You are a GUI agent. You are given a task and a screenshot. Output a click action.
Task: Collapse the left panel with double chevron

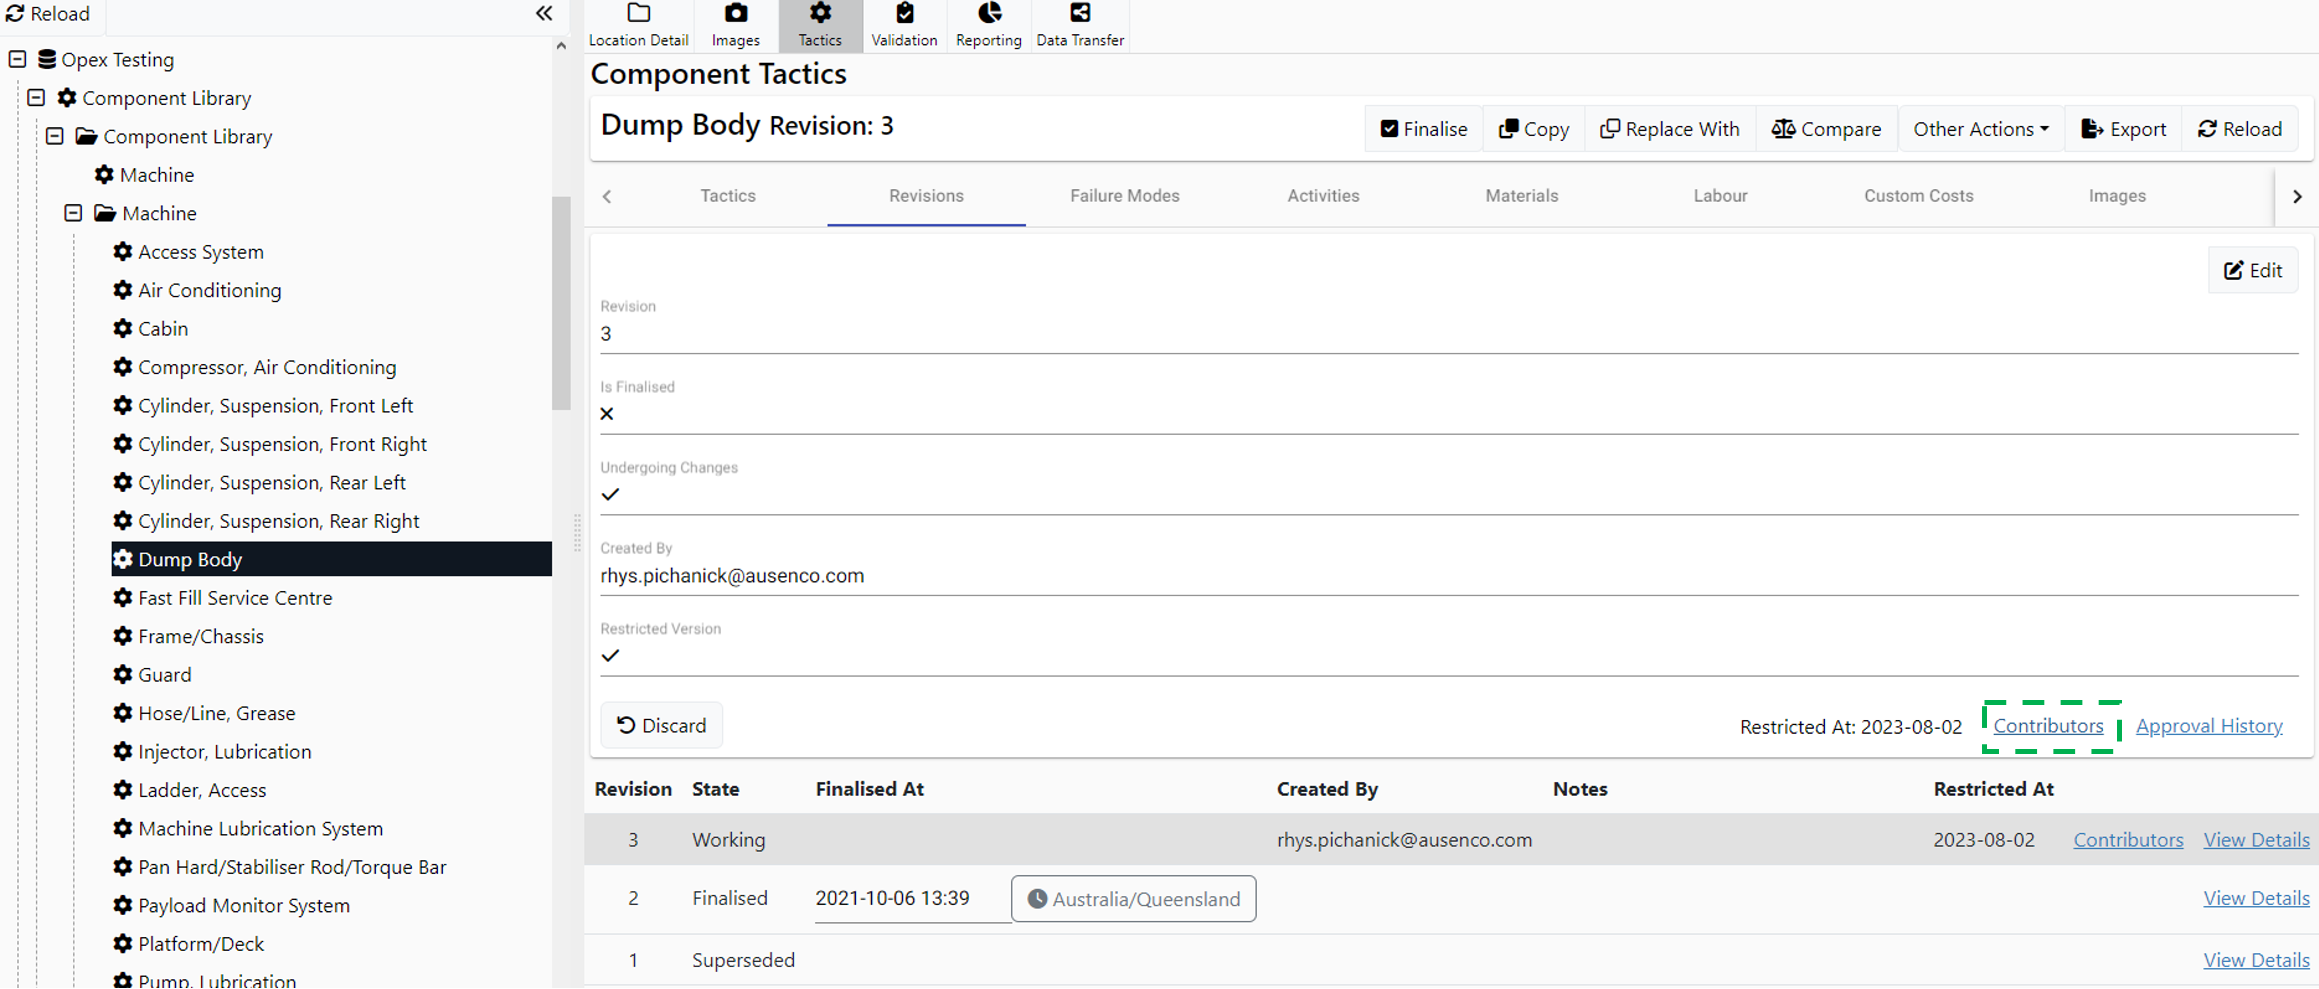click(544, 13)
